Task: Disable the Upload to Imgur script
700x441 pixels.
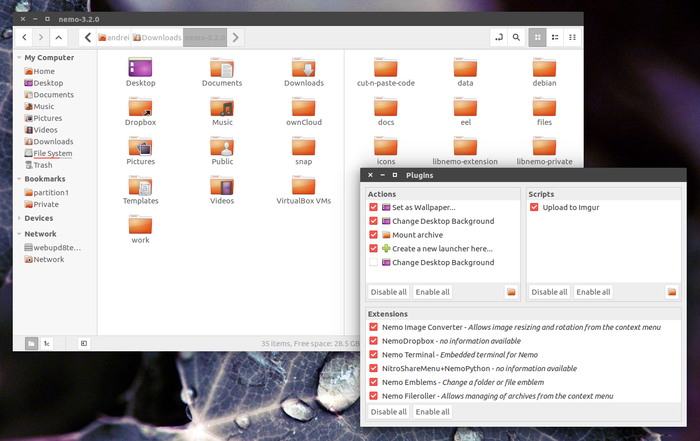Action: 535,207
